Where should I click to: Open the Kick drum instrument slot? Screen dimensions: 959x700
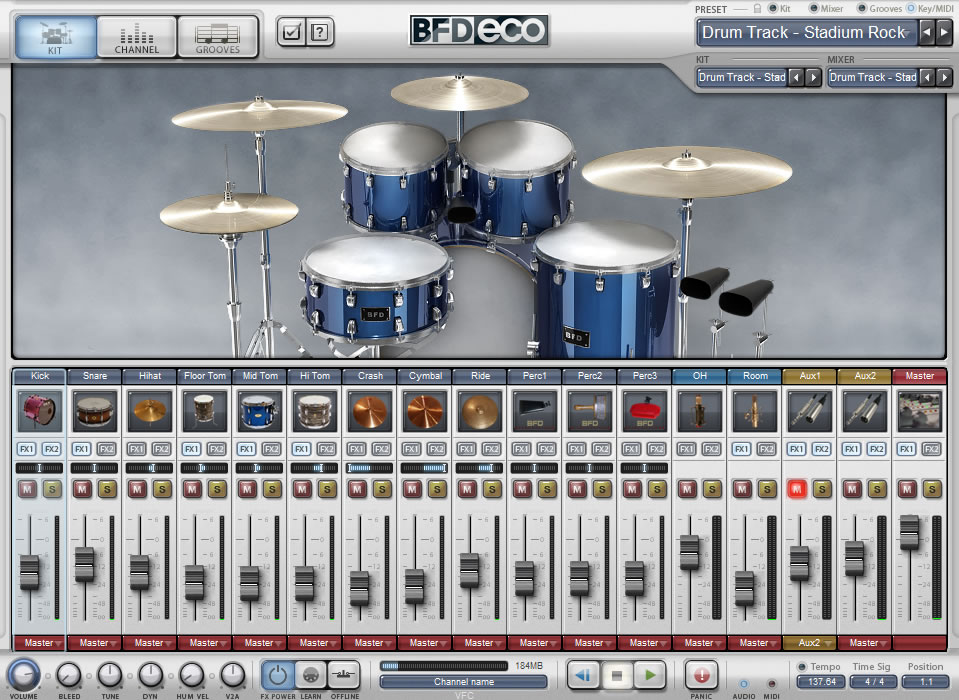[40, 411]
